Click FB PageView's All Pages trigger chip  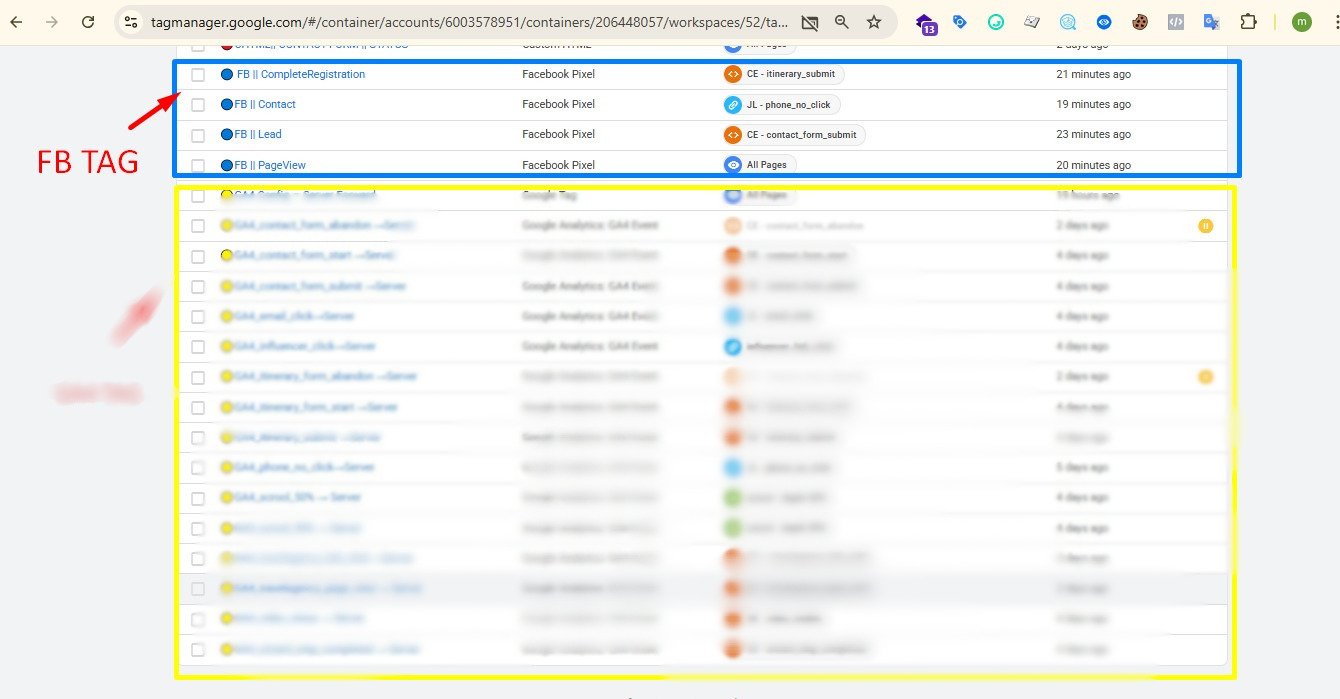(760, 165)
